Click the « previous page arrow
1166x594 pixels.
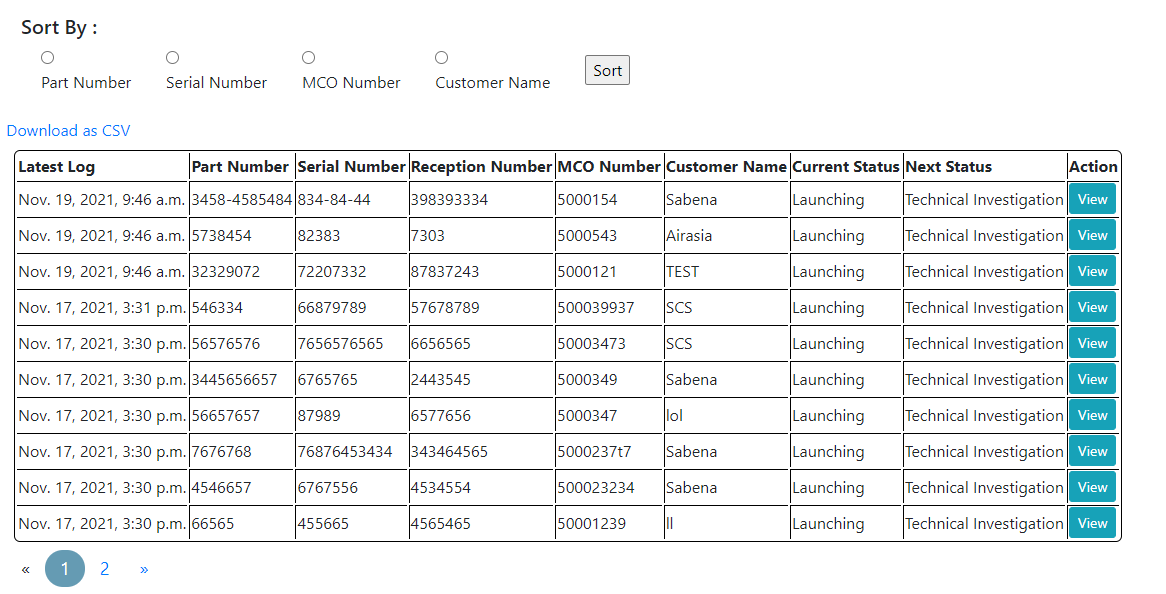25,569
